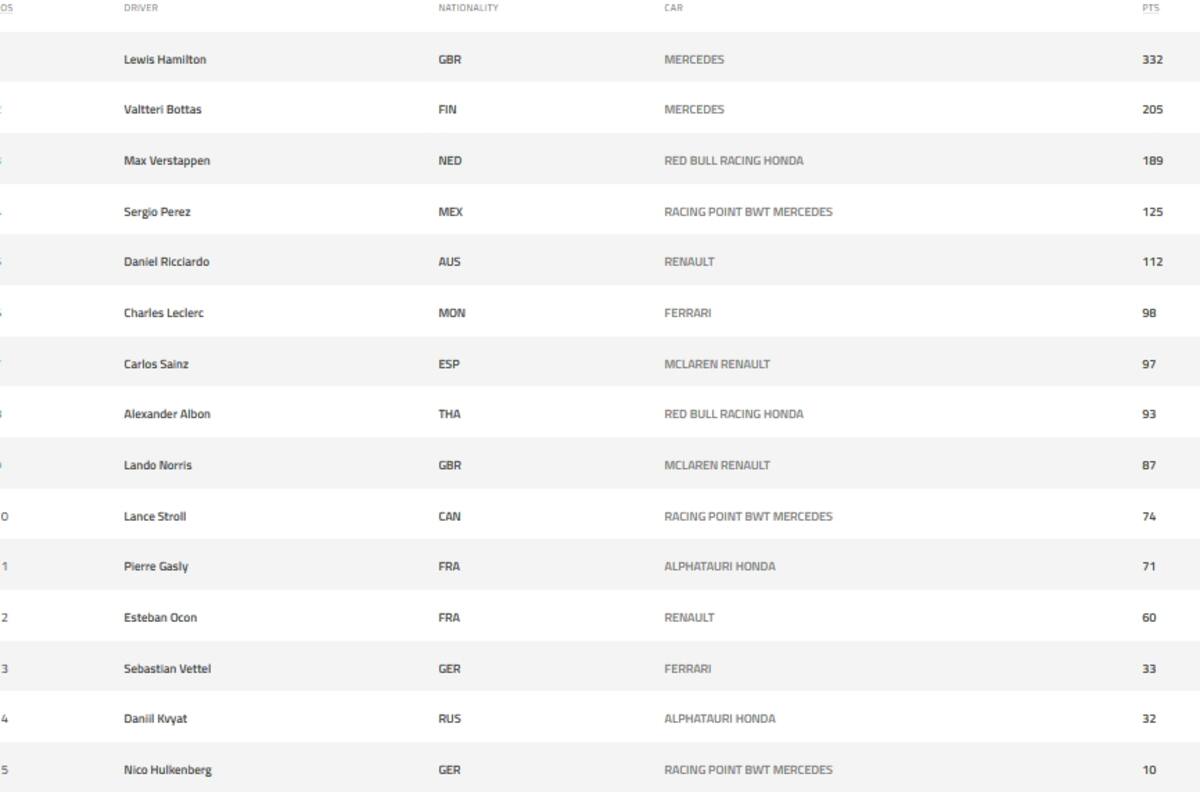Click the PTS column header

[x=1150, y=8]
